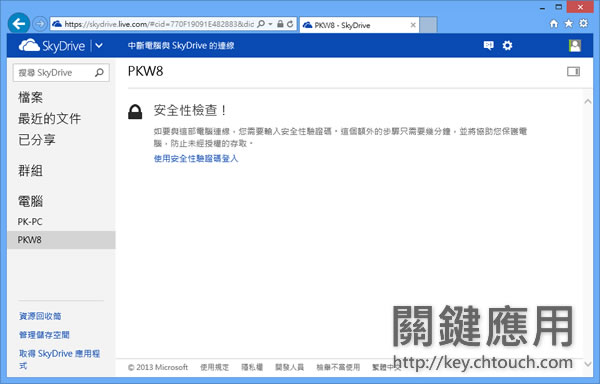Click the scrollbar down arrow
The width and height of the screenshot is (600, 384).
(588, 364)
